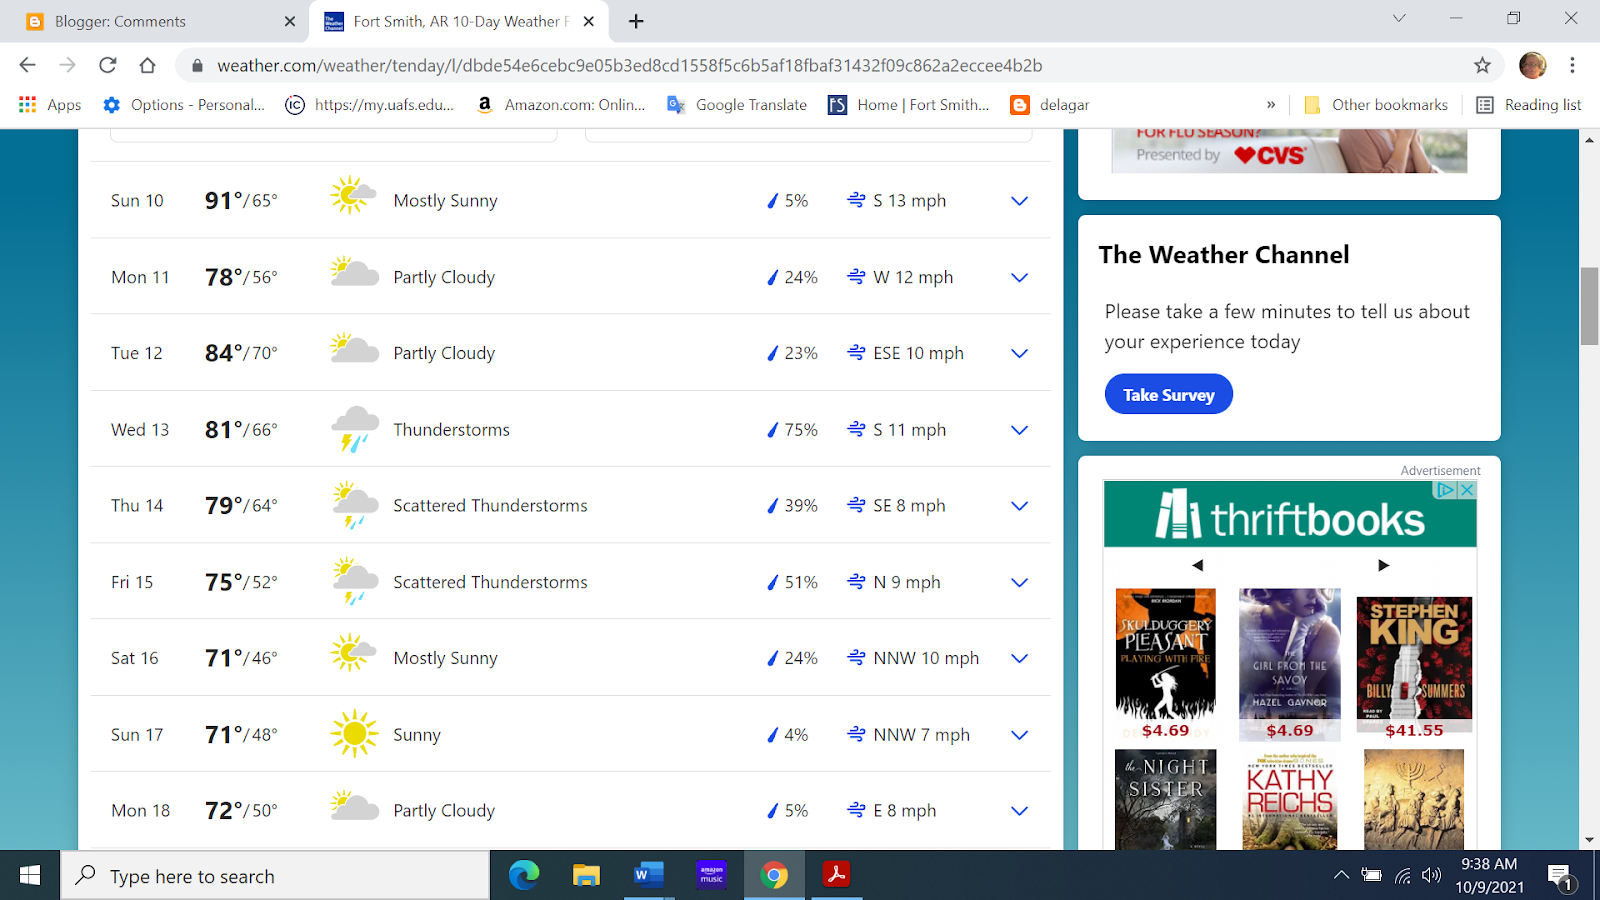This screenshot has height=900, width=1600.
Task: Click the Thunderstorms icon for Wed 13
Action: point(354,429)
